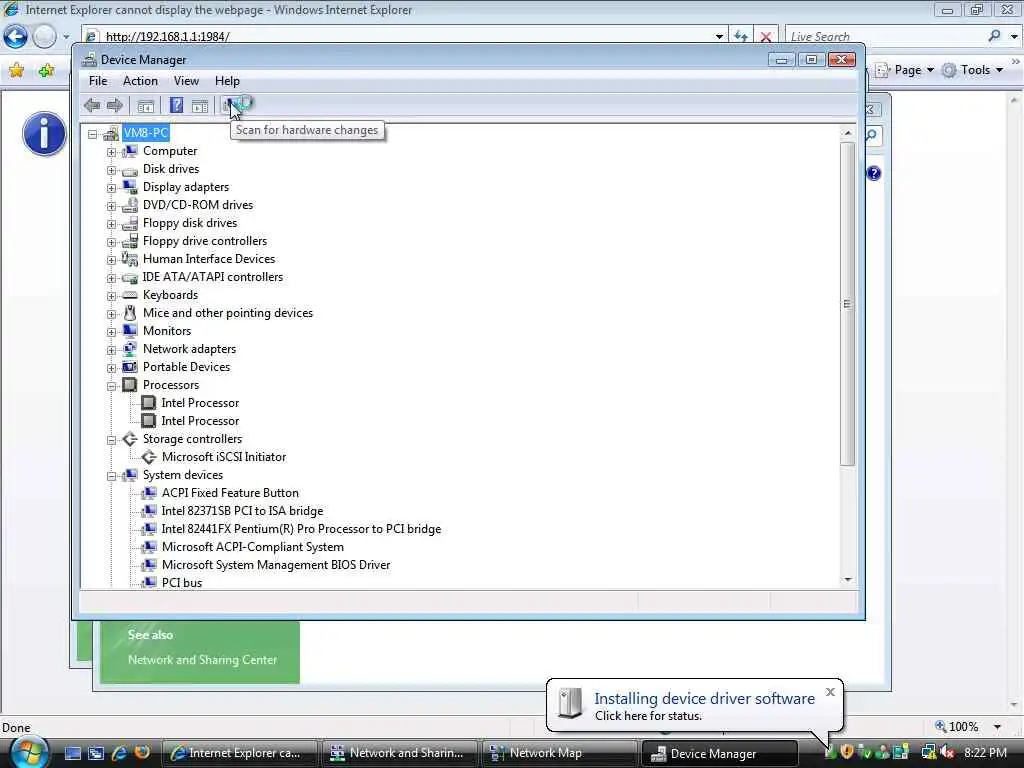Select Mice and other pointing devices
The width and height of the screenshot is (1024, 768).
(x=228, y=313)
